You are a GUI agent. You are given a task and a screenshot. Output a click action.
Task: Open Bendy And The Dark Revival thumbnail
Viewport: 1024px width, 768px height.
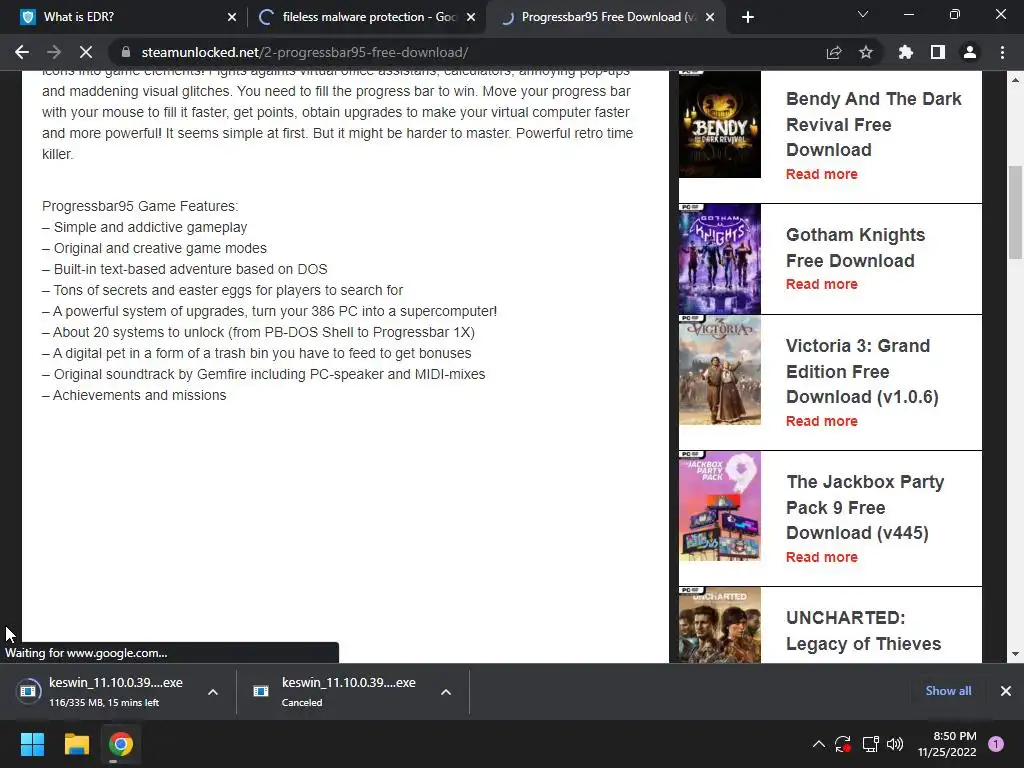[720, 124]
